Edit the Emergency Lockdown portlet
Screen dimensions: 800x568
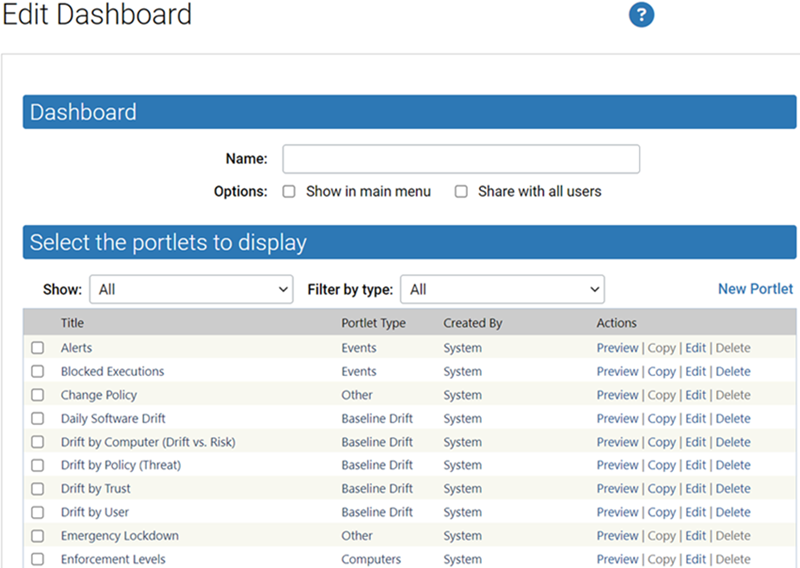pos(695,536)
